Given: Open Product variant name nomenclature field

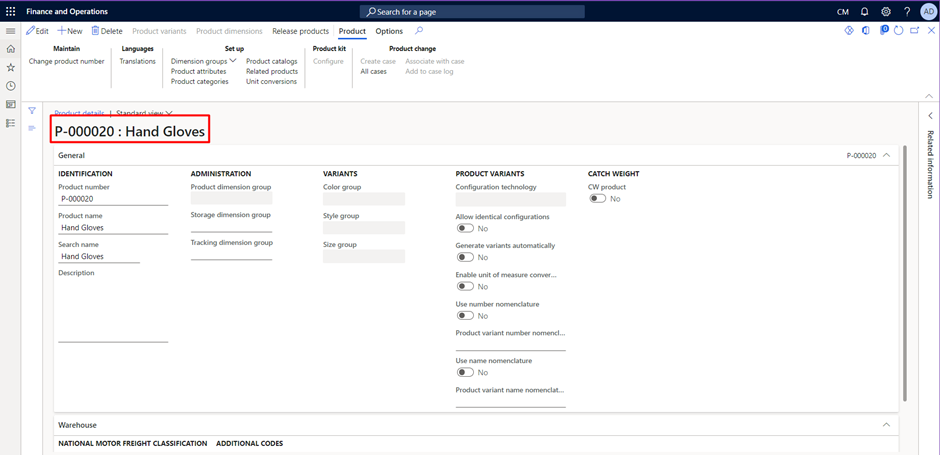Looking at the screenshot, I should tap(510, 402).
